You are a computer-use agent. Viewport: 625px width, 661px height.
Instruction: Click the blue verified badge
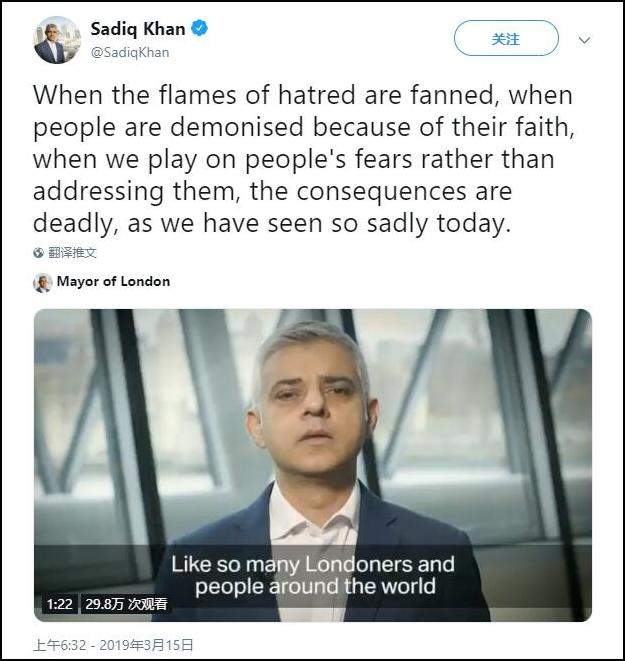point(200,29)
